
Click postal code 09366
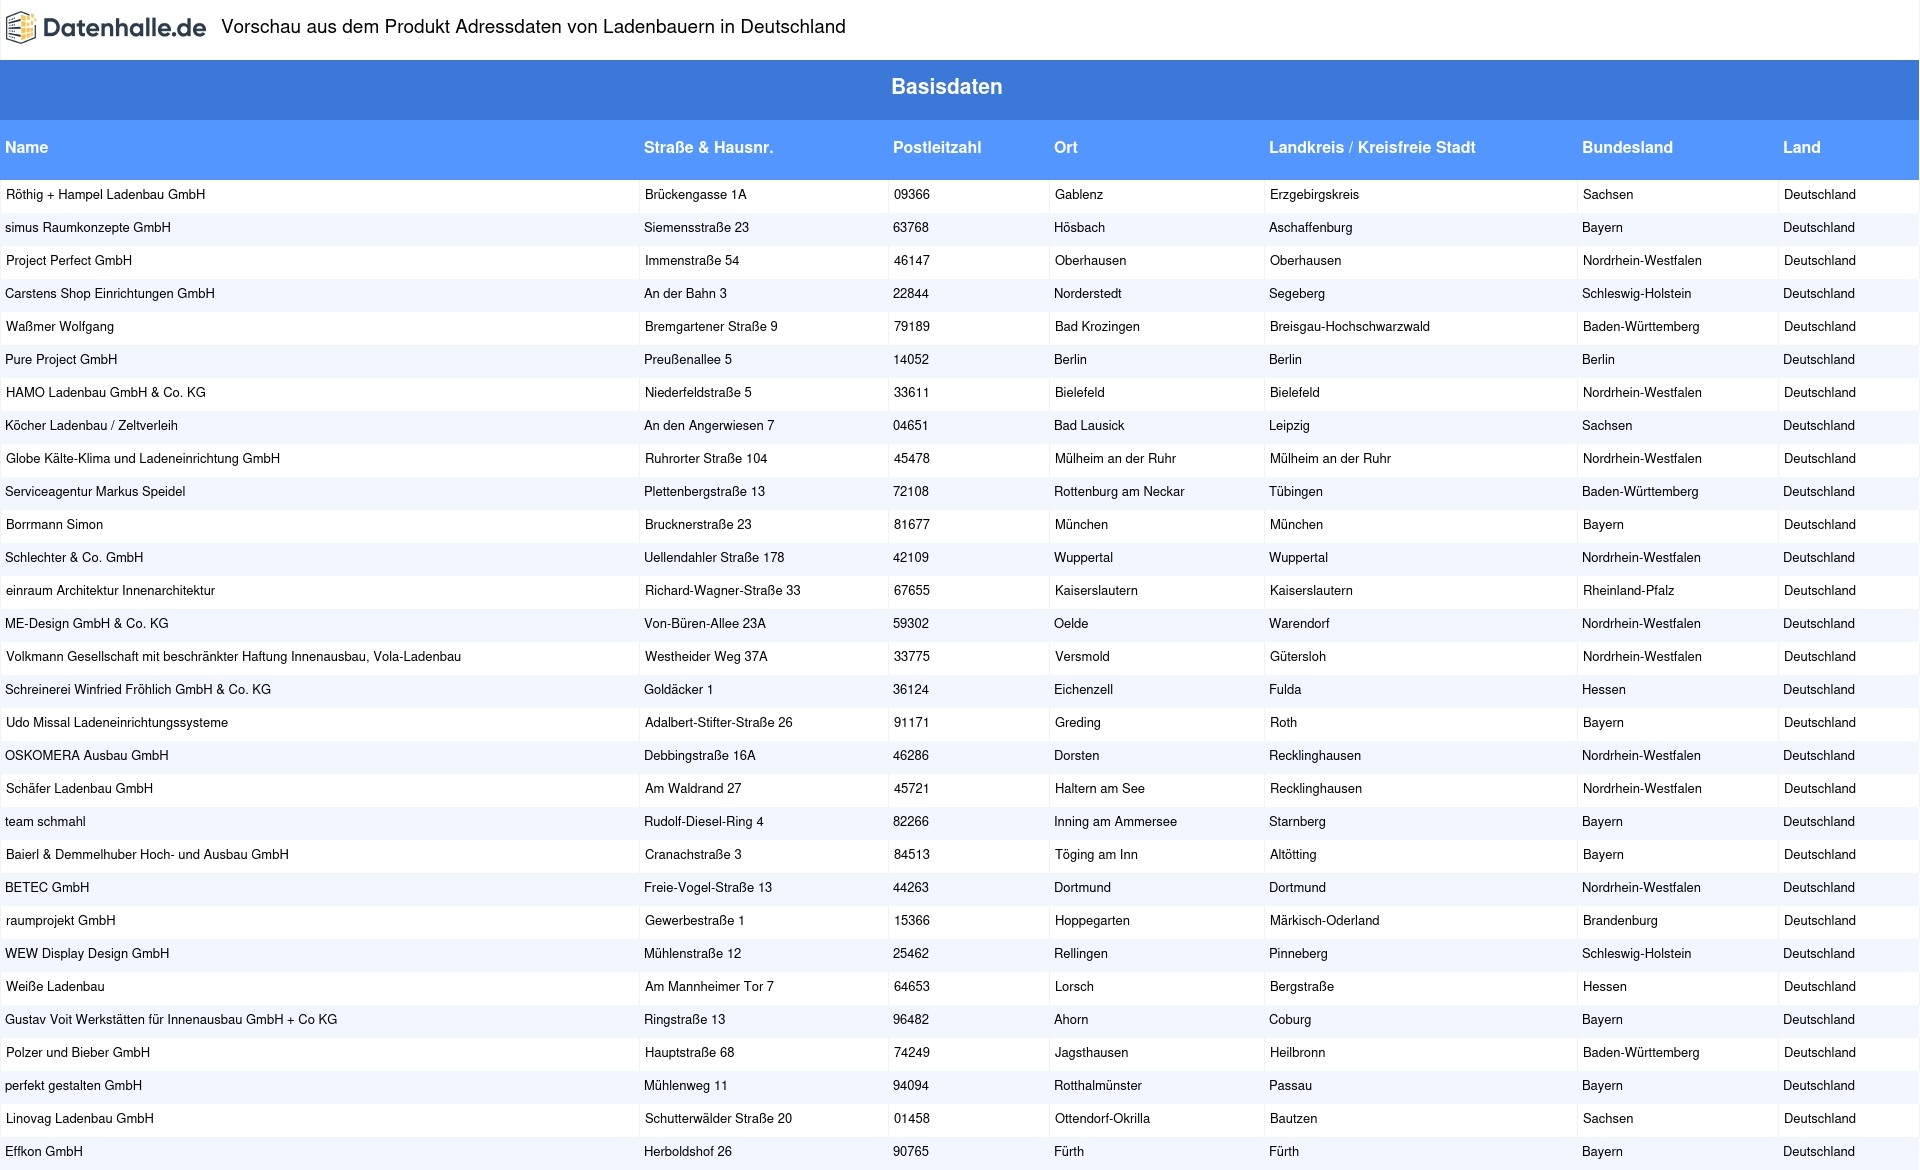[x=912, y=194]
